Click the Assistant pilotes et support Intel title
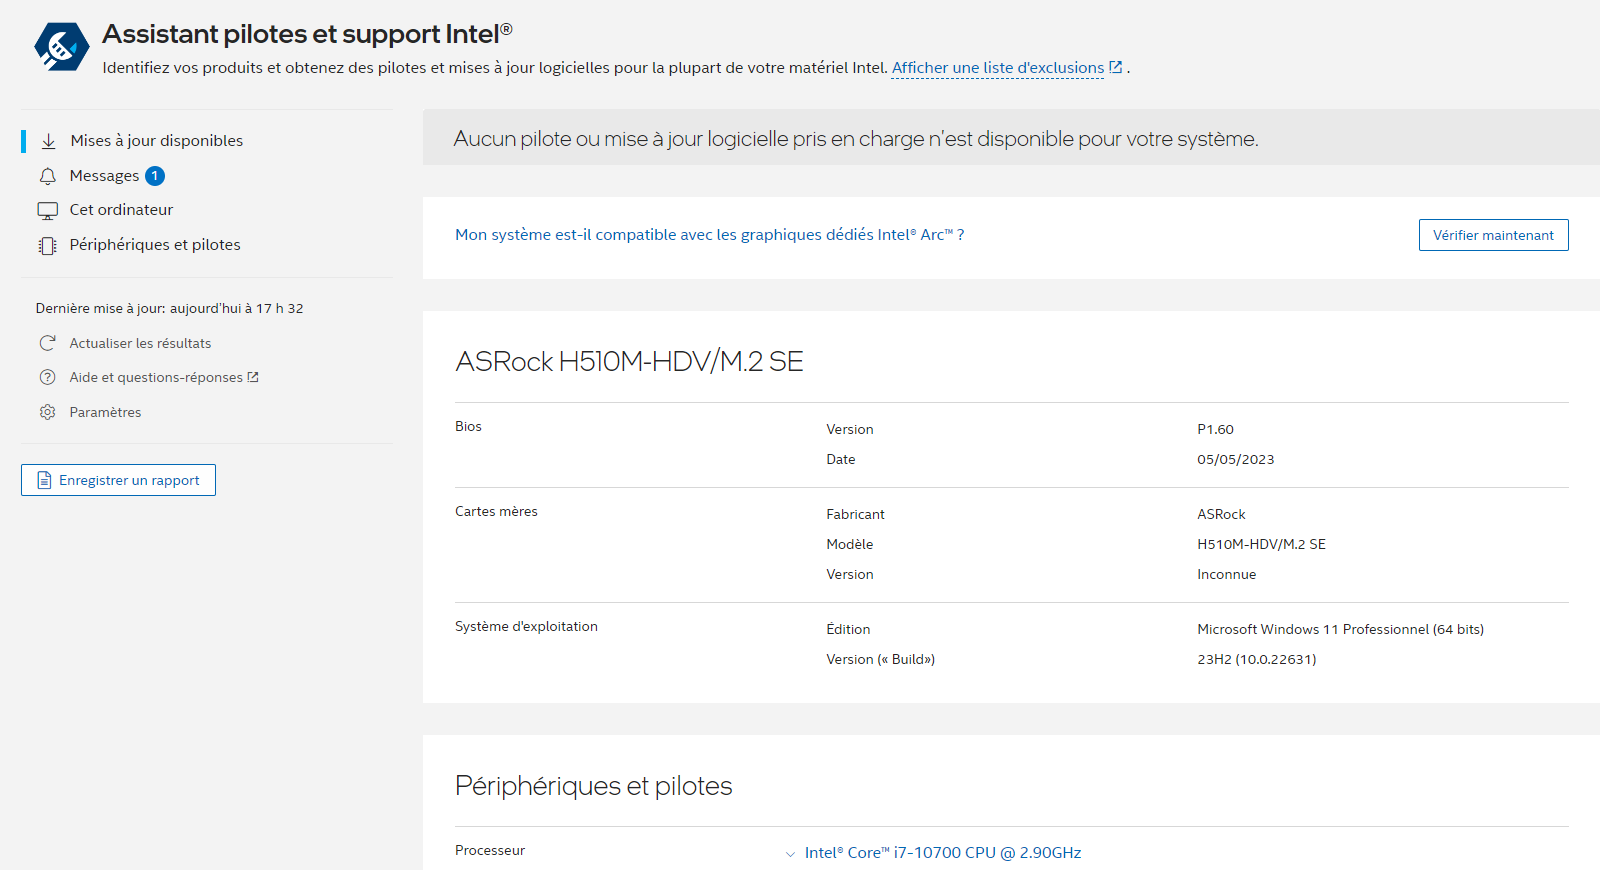The height and width of the screenshot is (870, 1600). (x=307, y=34)
